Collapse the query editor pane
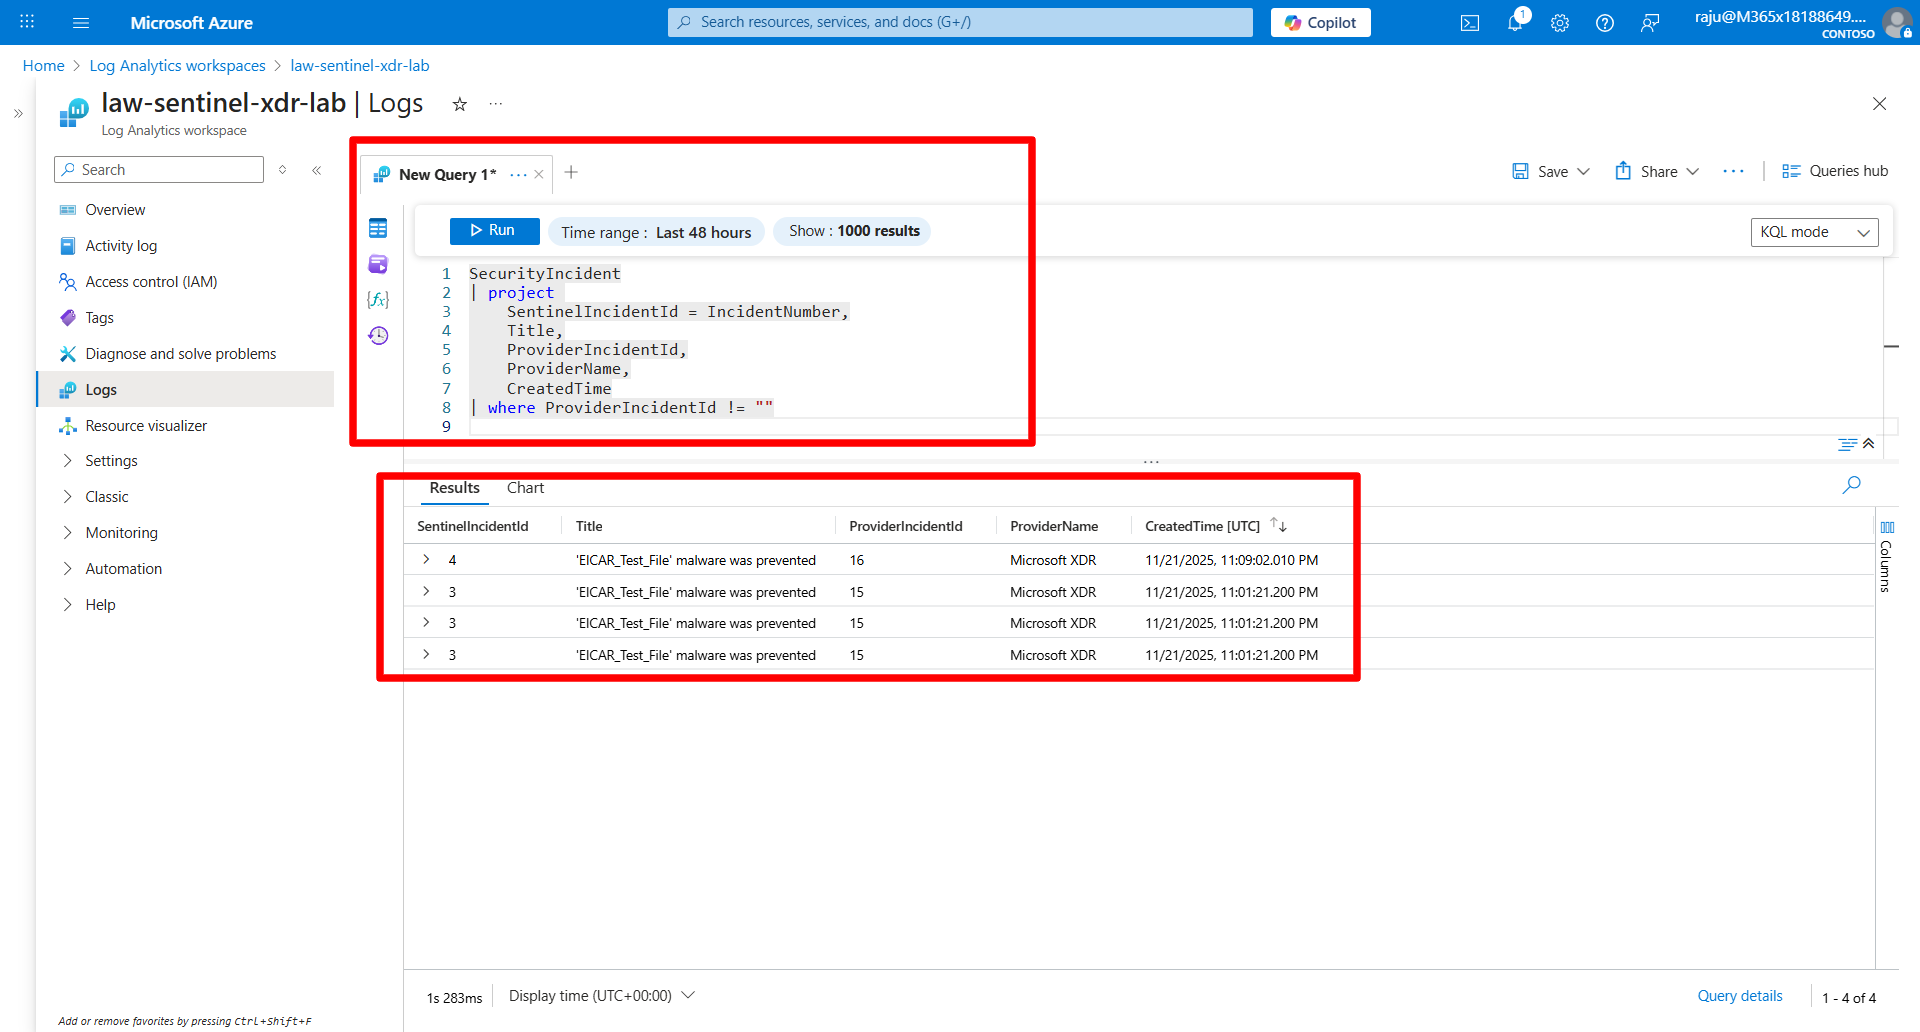This screenshot has height=1032, width=1920. click(x=1869, y=444)
